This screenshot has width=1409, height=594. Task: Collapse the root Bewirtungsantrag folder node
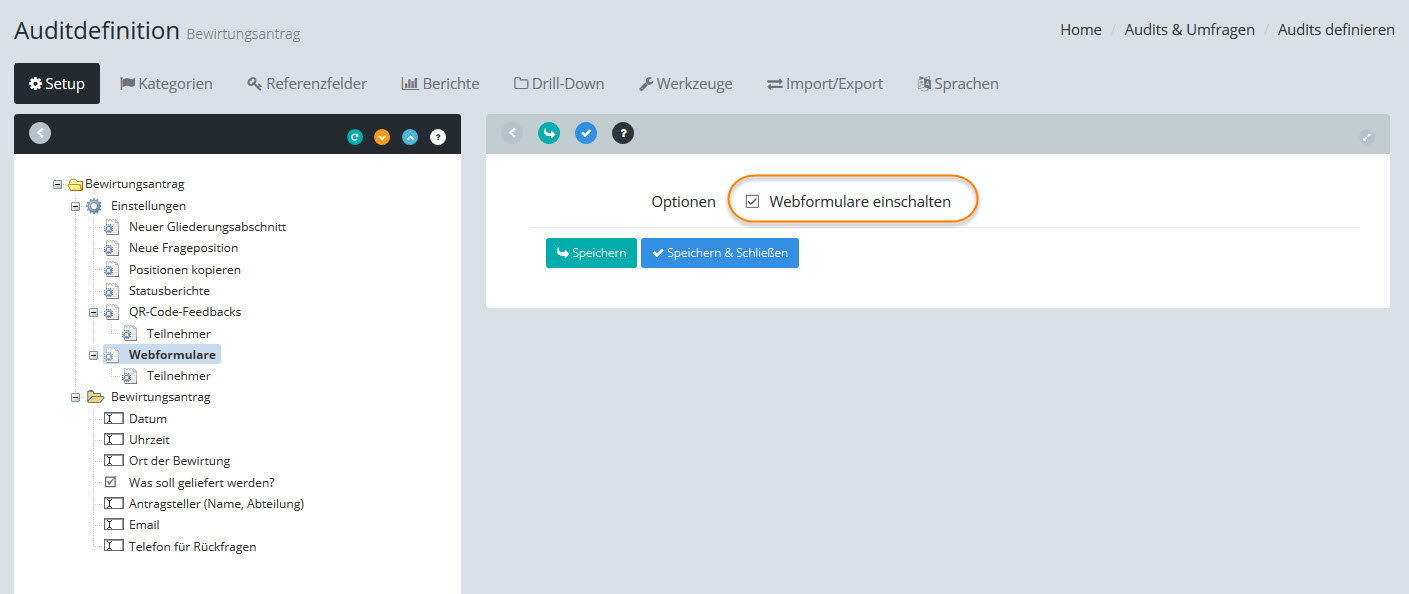(58, 184)
